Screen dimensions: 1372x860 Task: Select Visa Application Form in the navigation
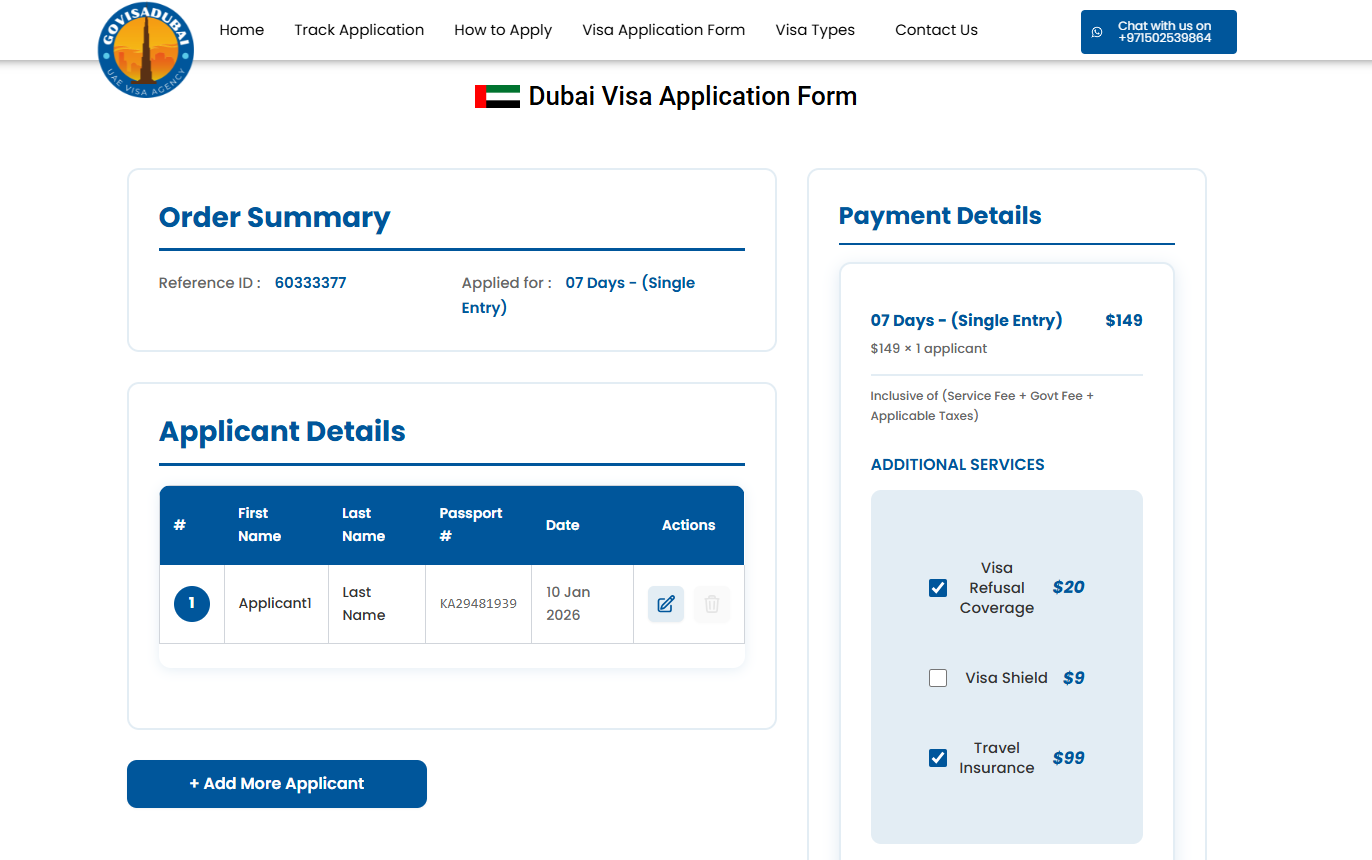pos(664,30)
